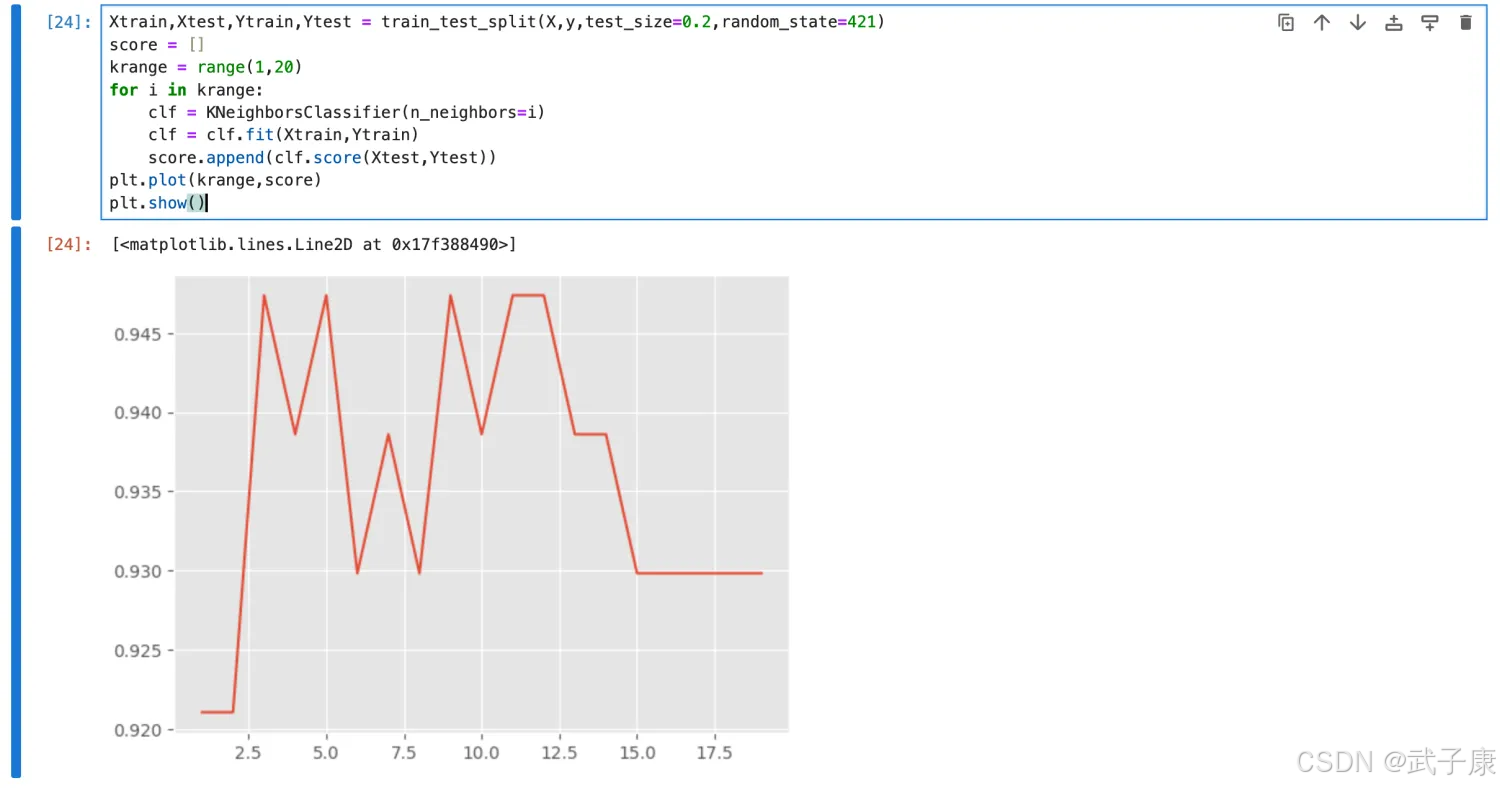Place cursor on the KNeighborsClassifier line
The image size is (1500, 788).
(346, 112)
